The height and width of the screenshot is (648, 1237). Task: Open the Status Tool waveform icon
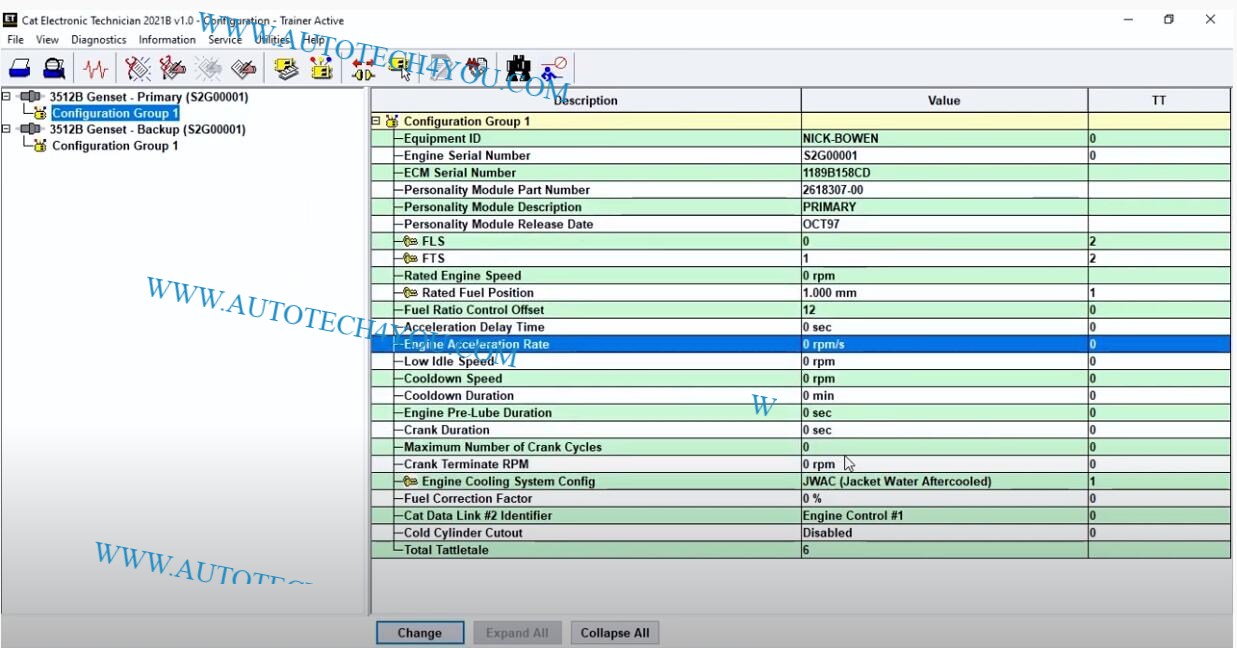[96, 69]
